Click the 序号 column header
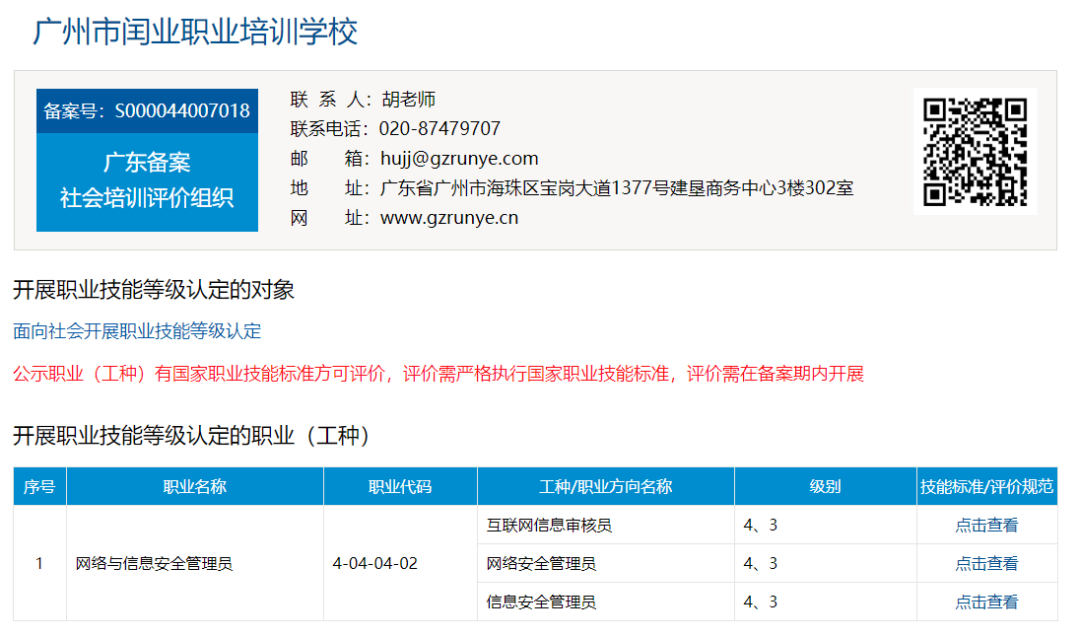The image size is (1080, 637). click(39, 487)
